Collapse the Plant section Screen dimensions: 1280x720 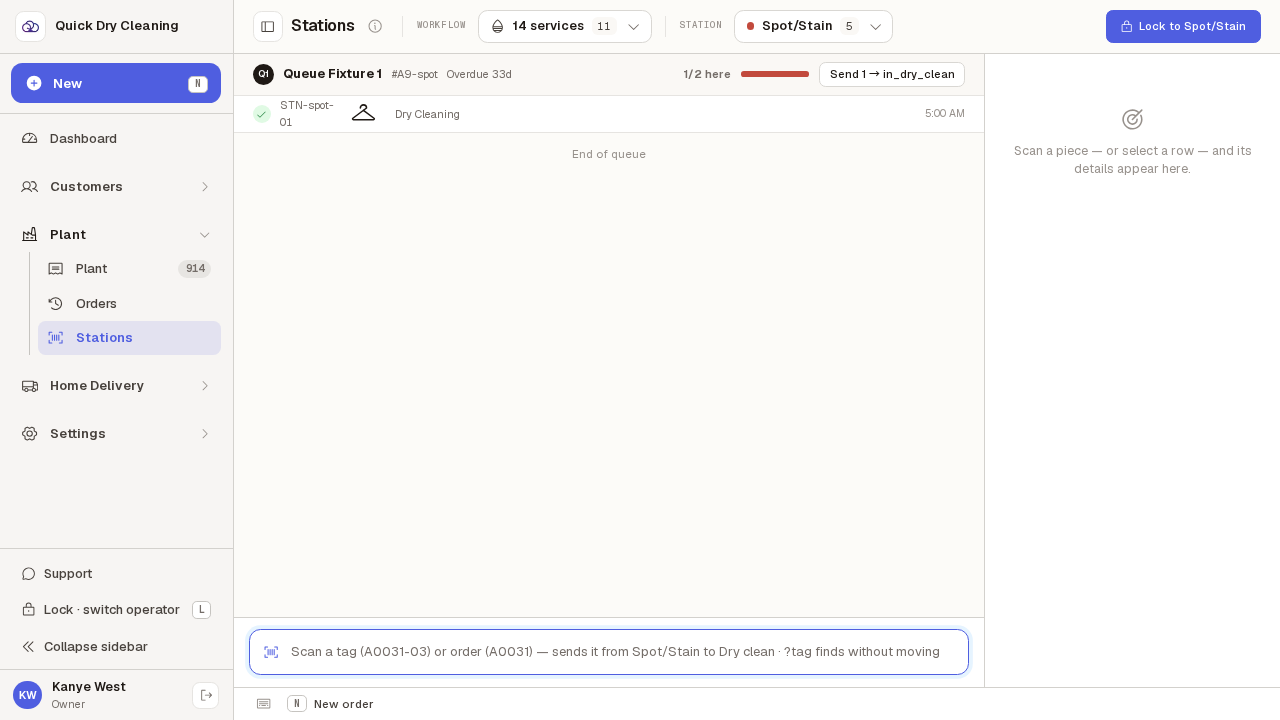tap(116, 234)
